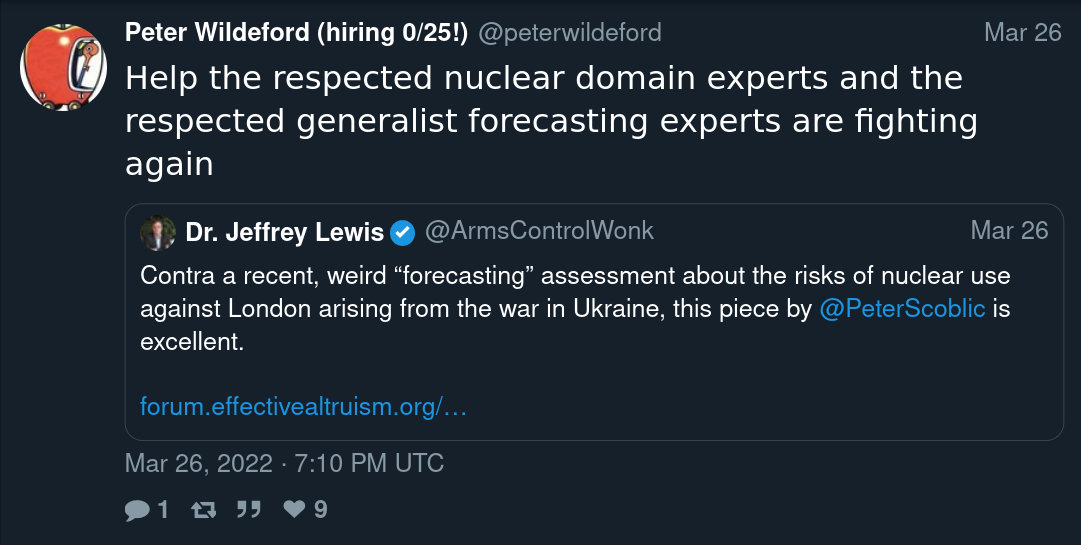1090x550 pixels.
Task: Open the Dr. Jeffrey Lewis name link
Action: [285, 233]
